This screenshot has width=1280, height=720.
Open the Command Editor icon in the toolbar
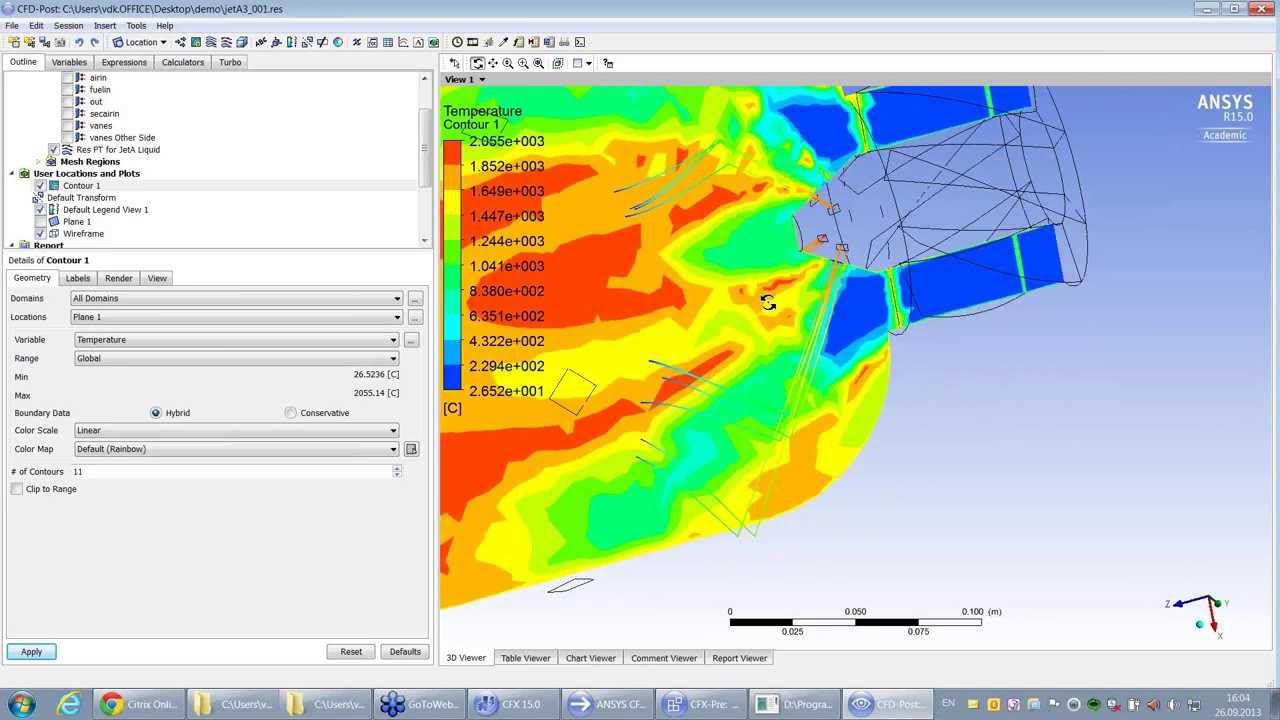[x=580, y=42]
